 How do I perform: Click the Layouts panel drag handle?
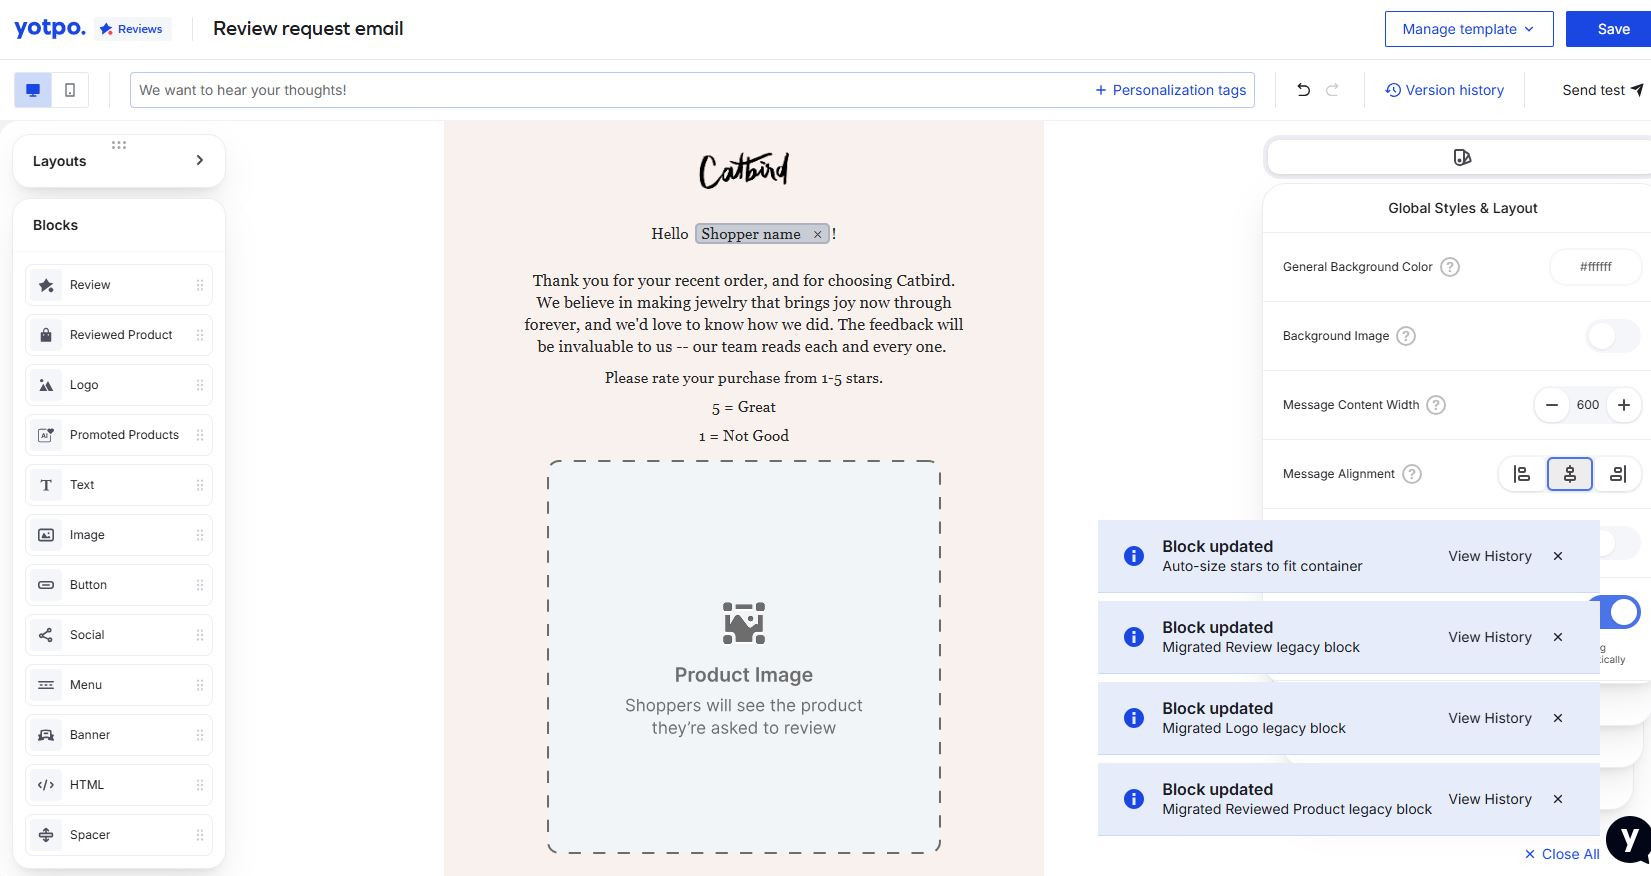click(119, 145)
